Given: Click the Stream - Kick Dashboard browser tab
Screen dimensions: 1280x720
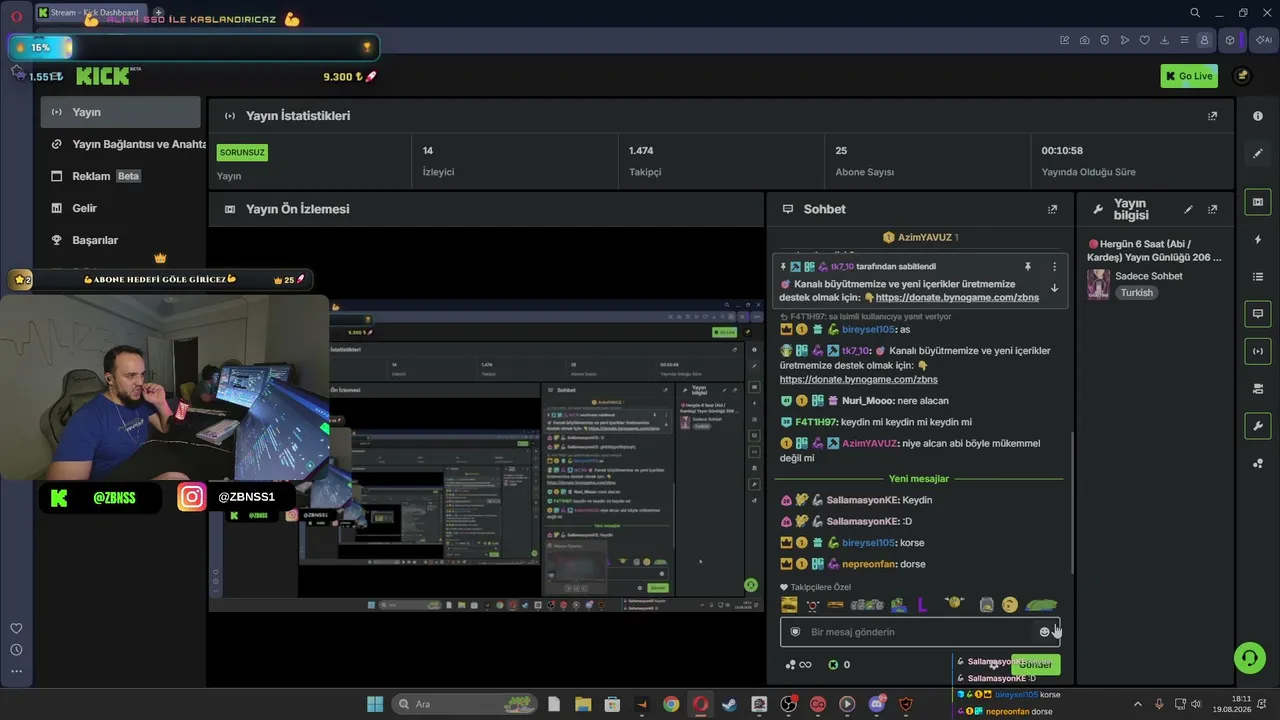Looking at the screenshot, I should (90, 13).
